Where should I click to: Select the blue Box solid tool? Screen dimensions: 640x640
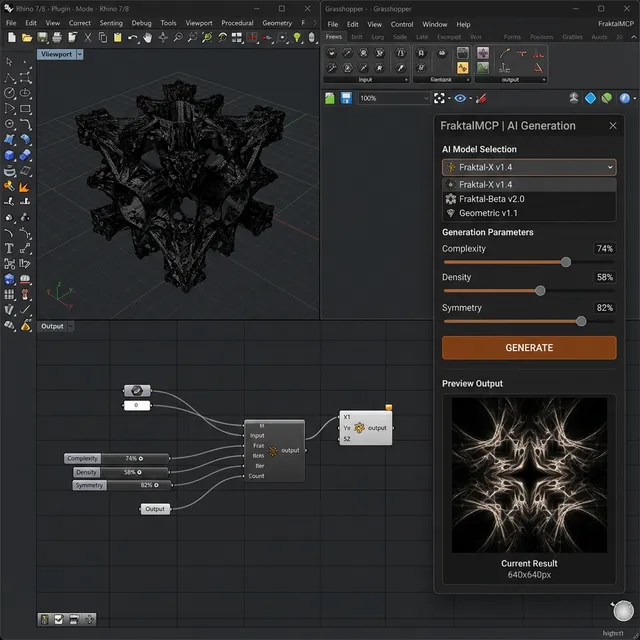click(x=9, y=156)
